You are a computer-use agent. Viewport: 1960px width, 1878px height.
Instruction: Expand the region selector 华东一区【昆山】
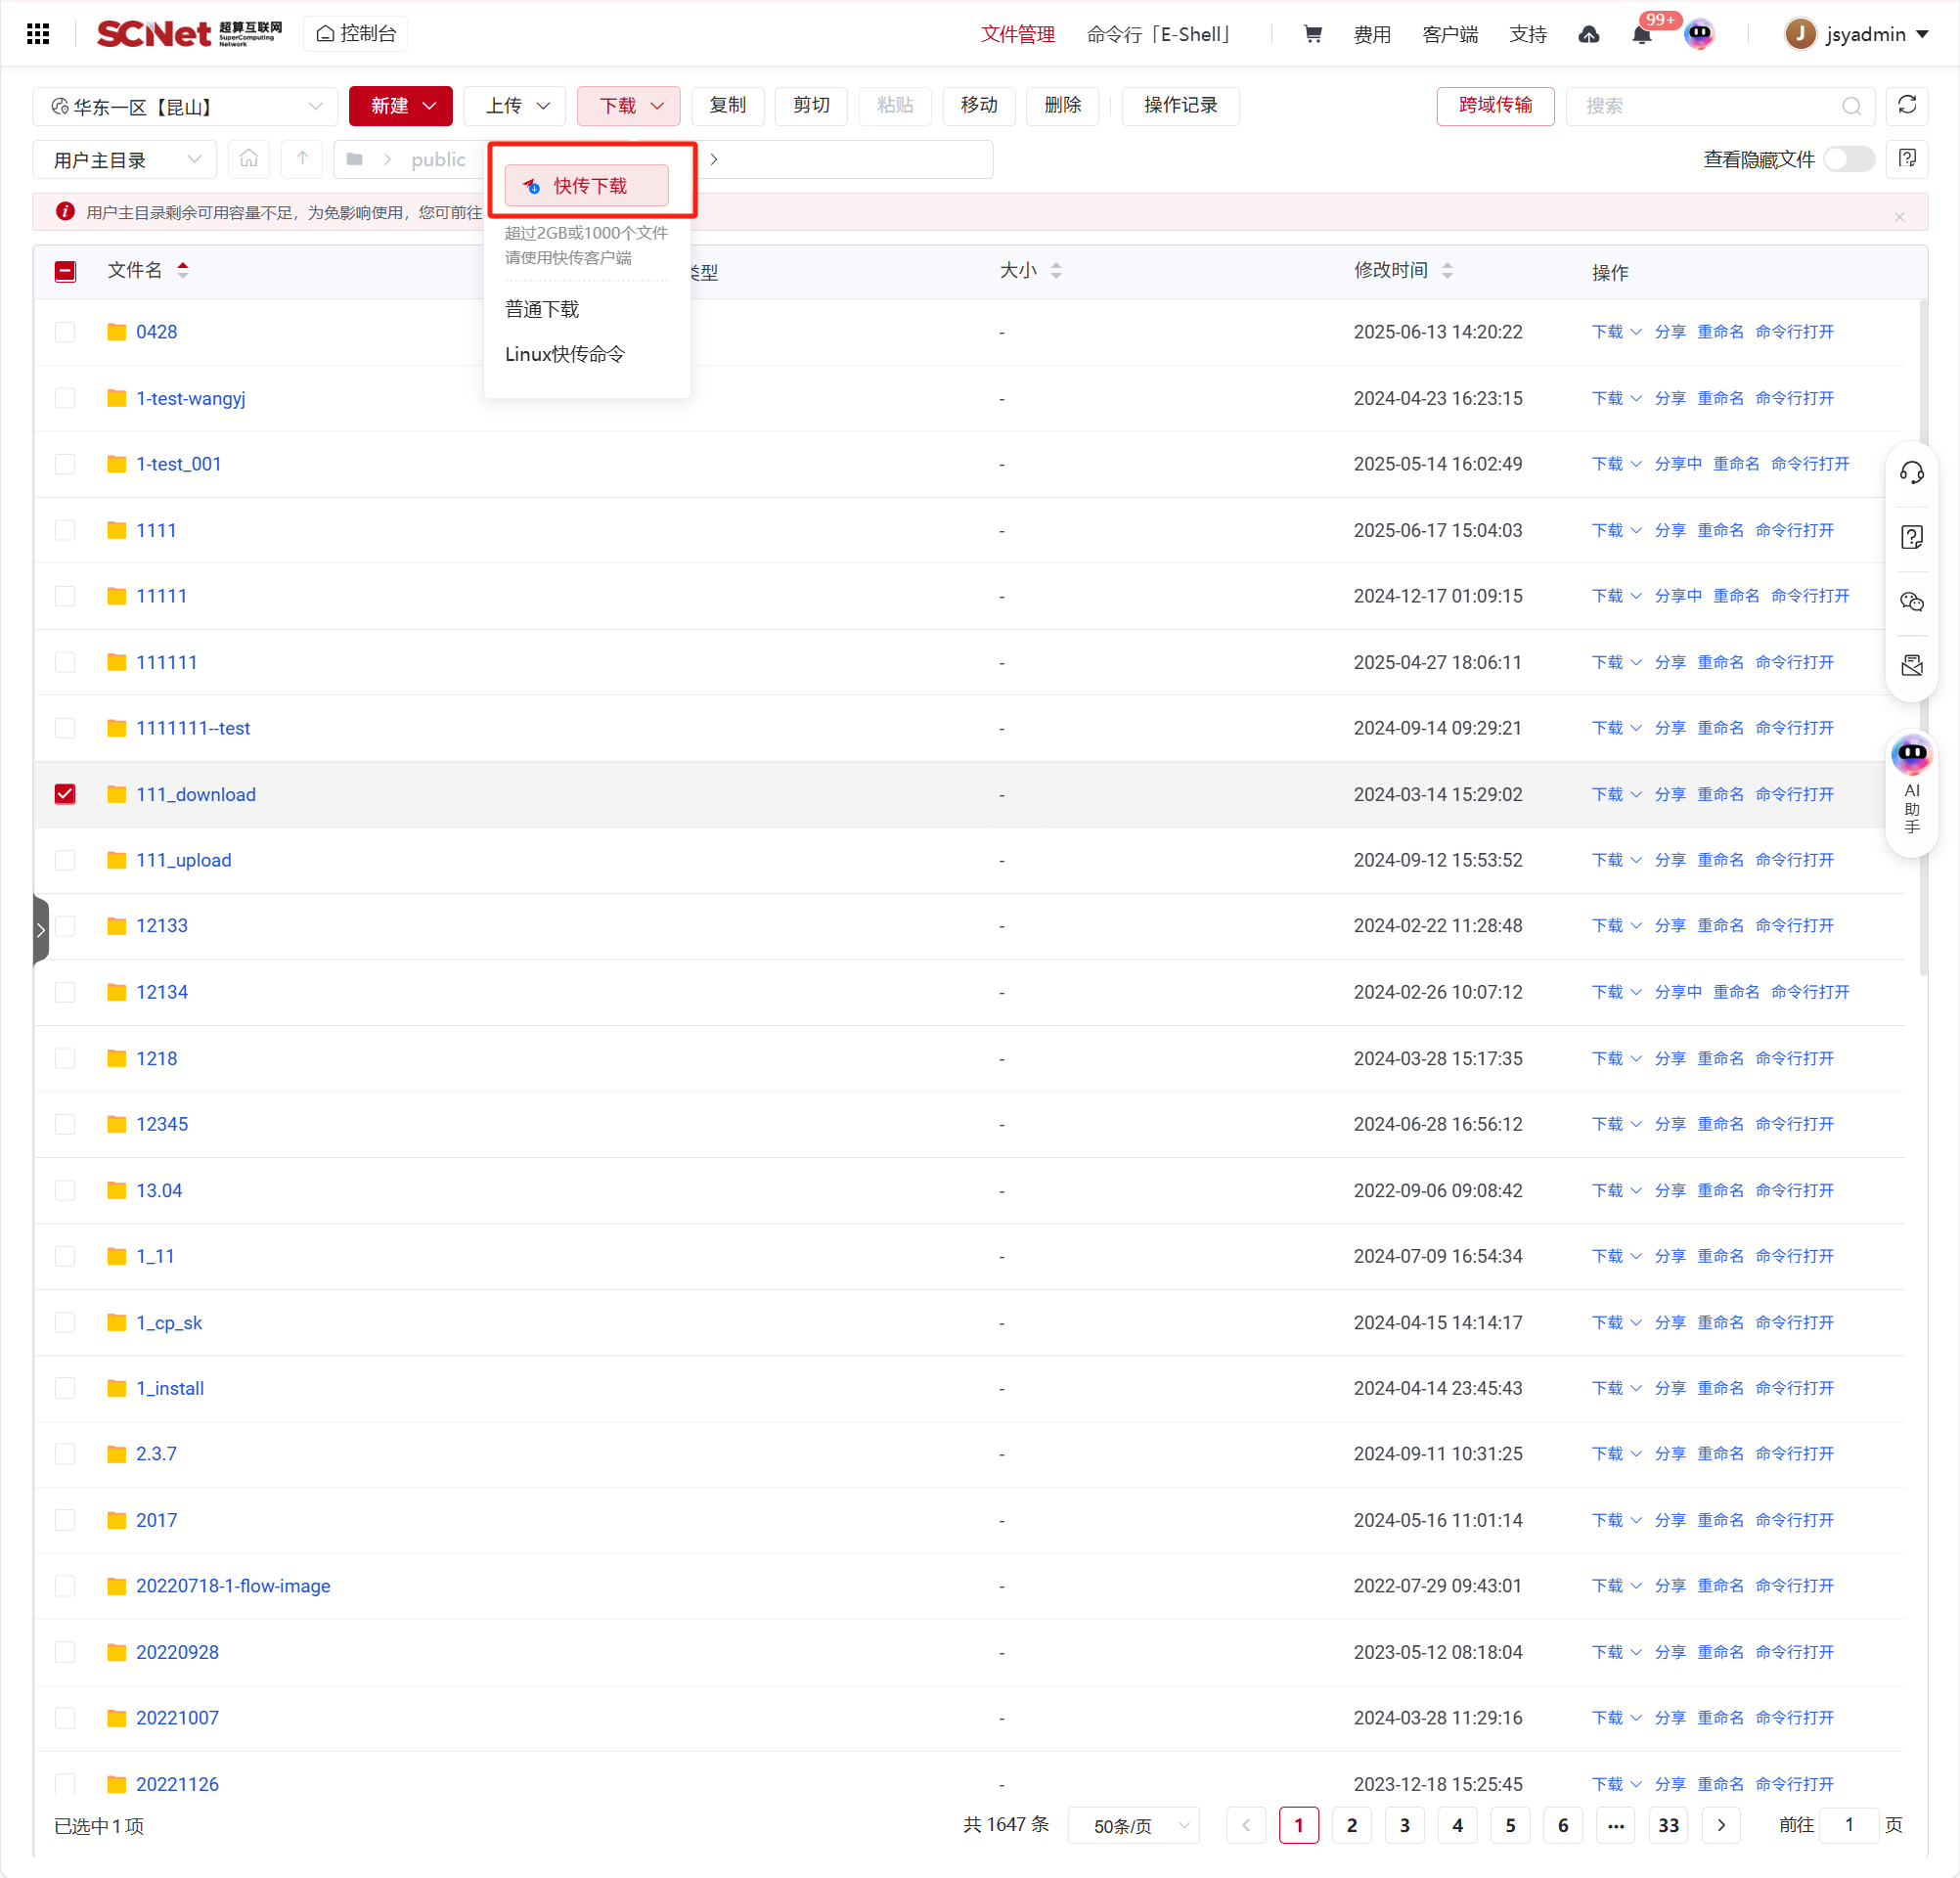(185, 106)
